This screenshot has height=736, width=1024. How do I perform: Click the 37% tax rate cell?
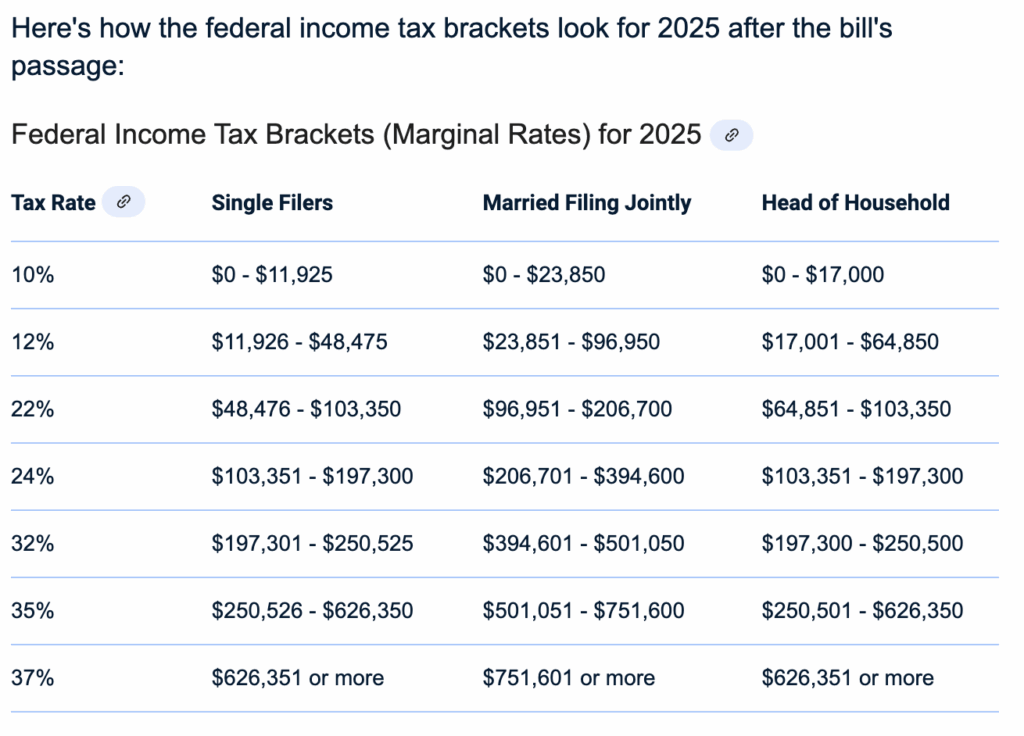[x=32, y=677]
